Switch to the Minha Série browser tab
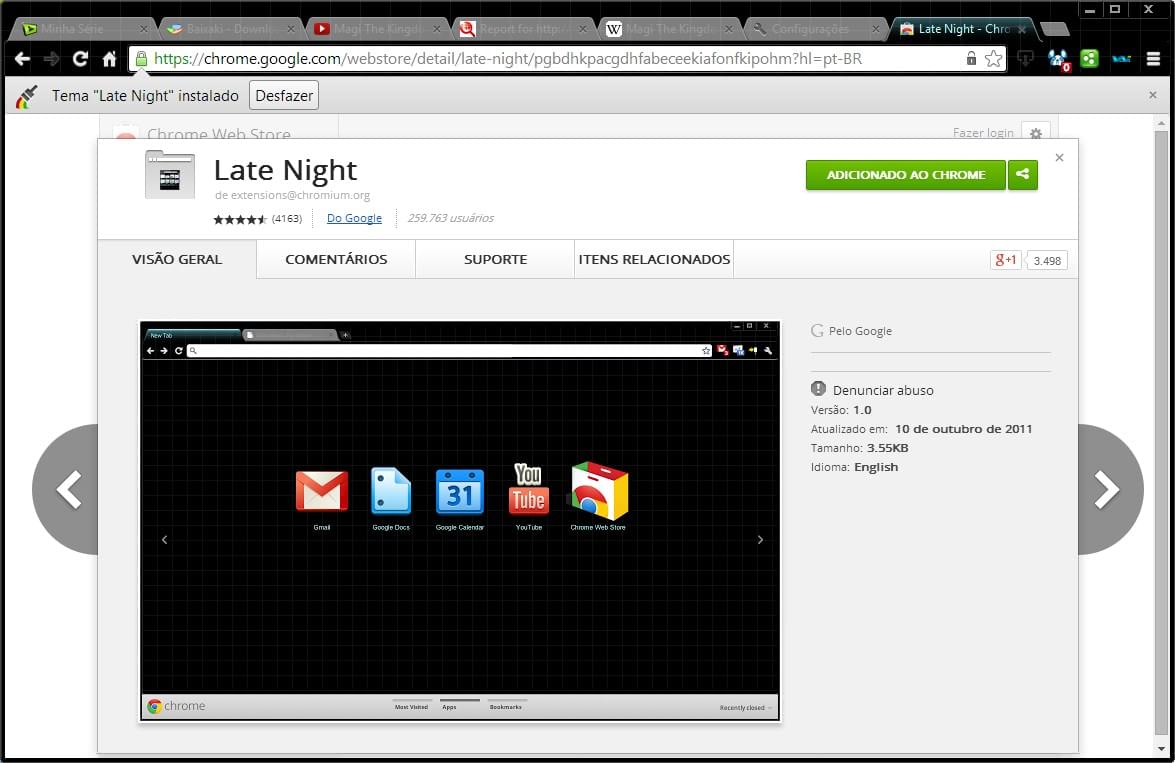 click(x=80, y=29)
